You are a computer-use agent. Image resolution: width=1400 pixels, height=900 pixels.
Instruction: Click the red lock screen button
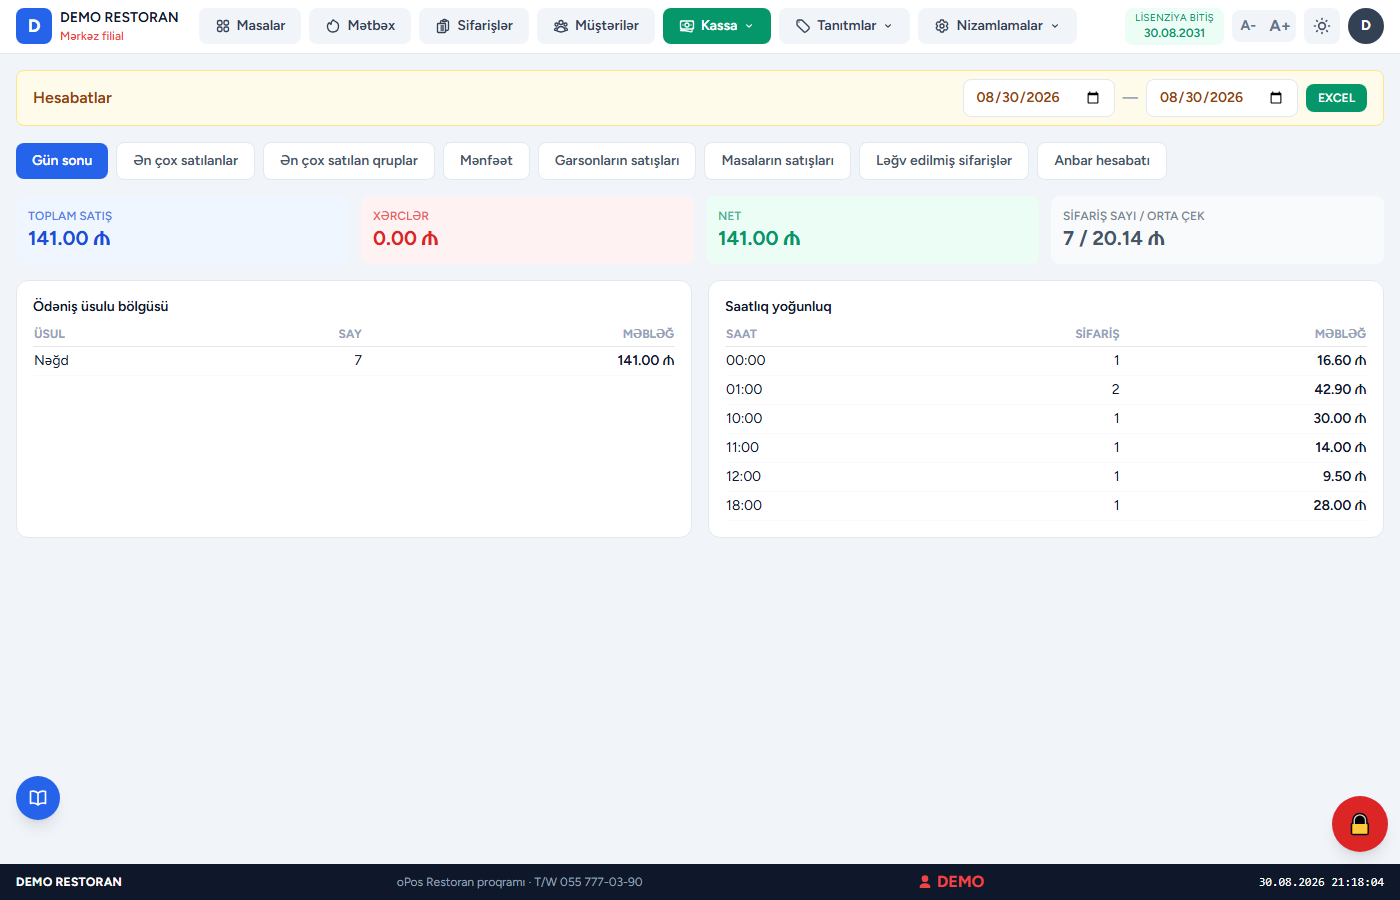[1360, 824]
